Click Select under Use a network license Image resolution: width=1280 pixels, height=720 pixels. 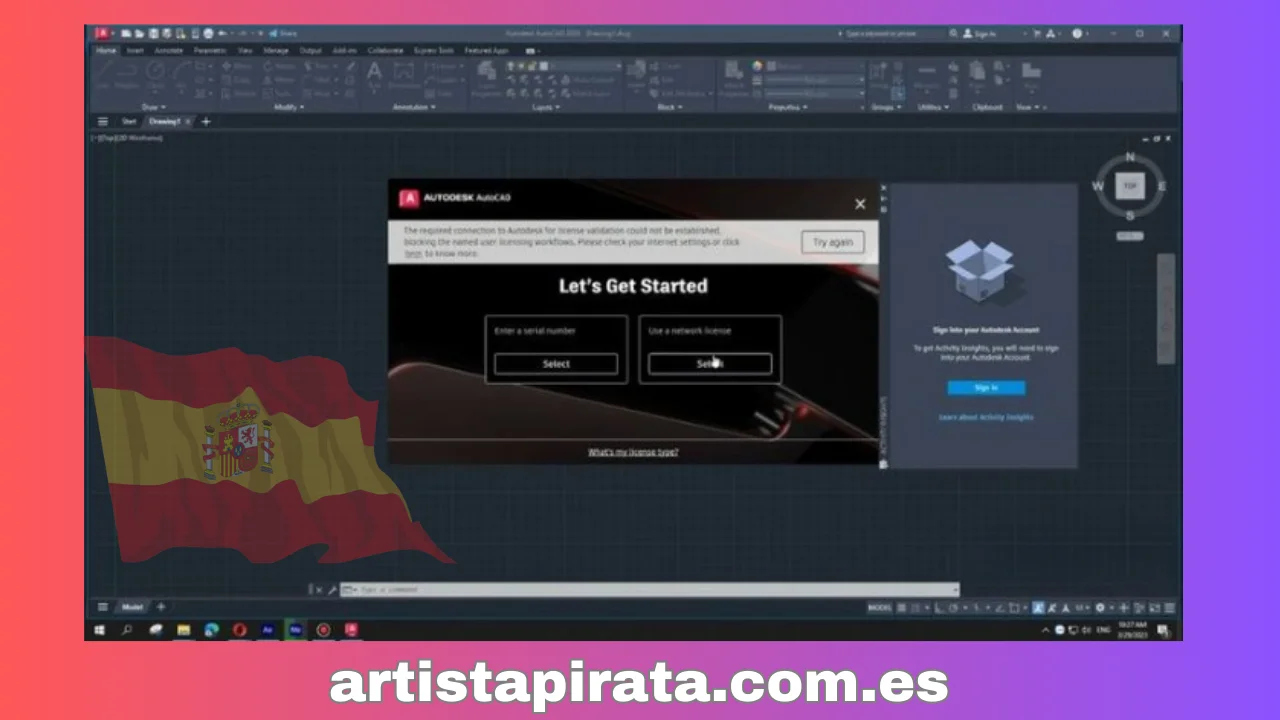tap(709, 364)
